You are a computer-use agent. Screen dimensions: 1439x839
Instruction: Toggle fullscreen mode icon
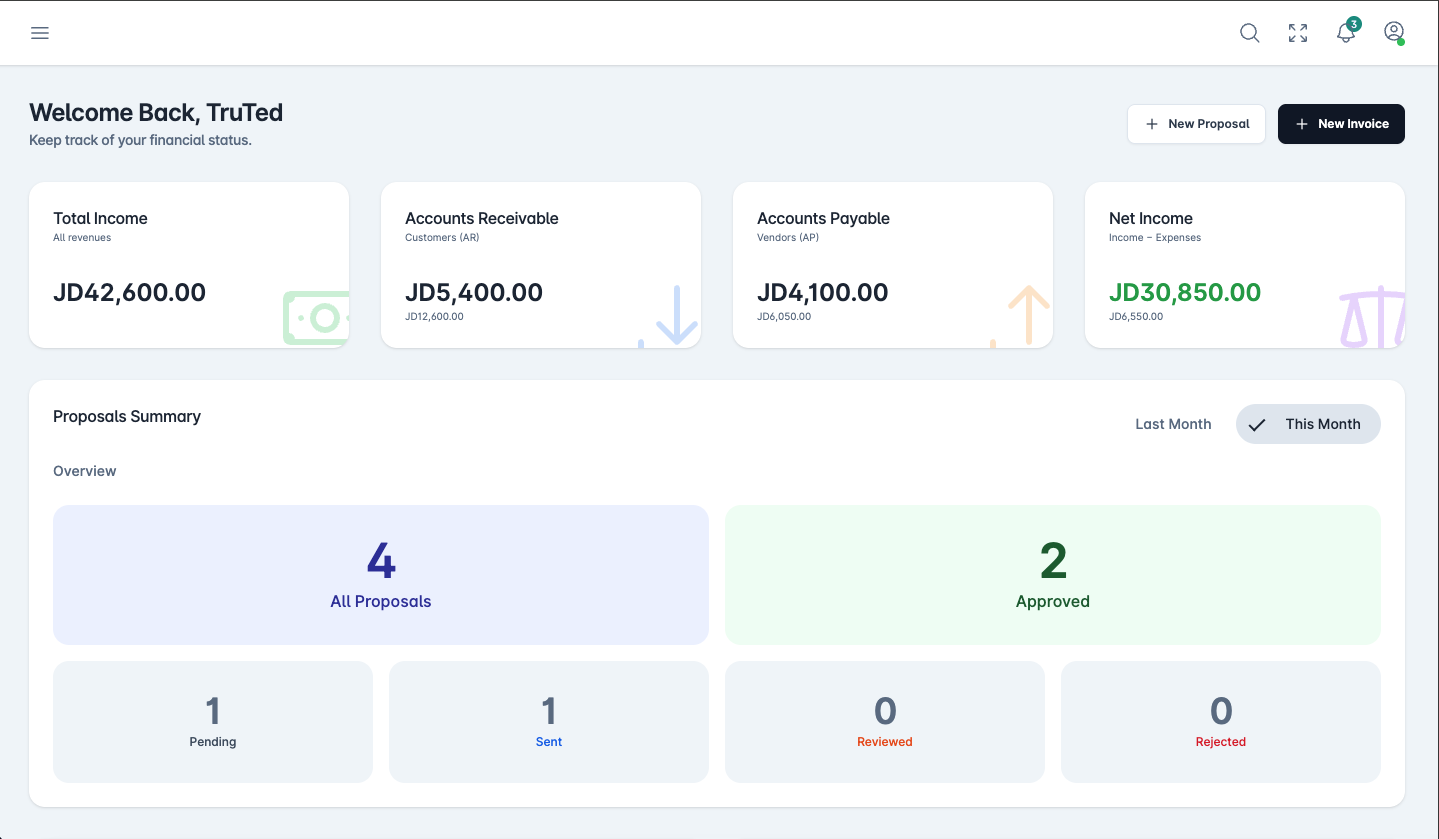pyautogui.click(x=1298, y=33)
